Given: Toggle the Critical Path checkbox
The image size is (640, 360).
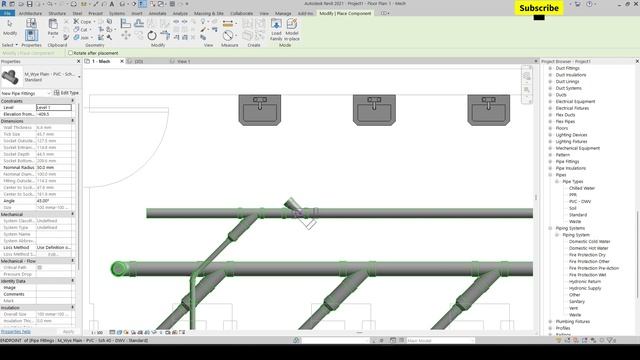Looking at the screenshot, I should pyautogui.click(x=40, y=267).
